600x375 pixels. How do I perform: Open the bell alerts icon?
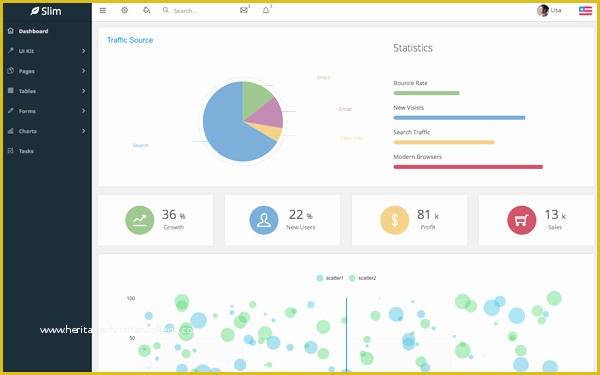tap(266, 10)
